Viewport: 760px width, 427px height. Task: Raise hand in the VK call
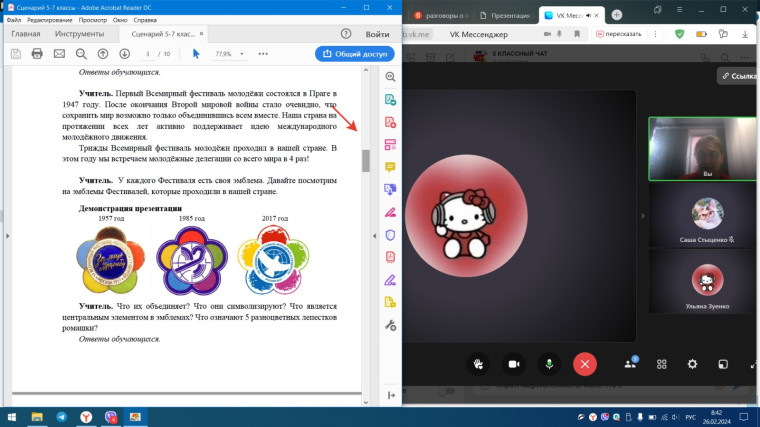[478, 364]
